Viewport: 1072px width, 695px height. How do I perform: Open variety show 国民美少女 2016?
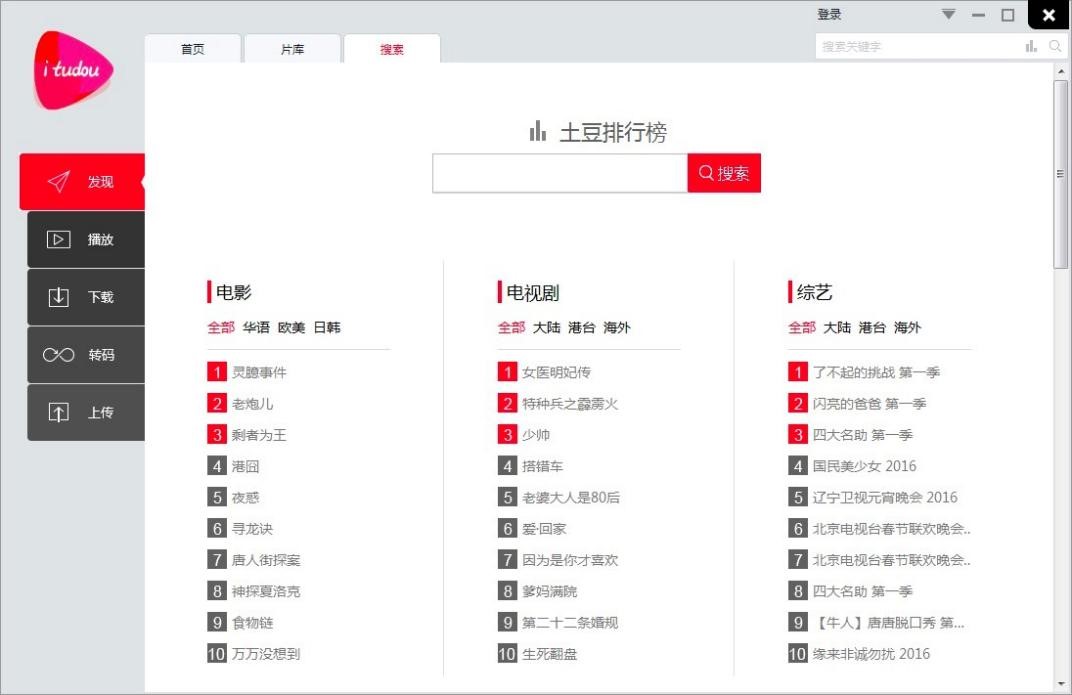[x=865, y=466]
